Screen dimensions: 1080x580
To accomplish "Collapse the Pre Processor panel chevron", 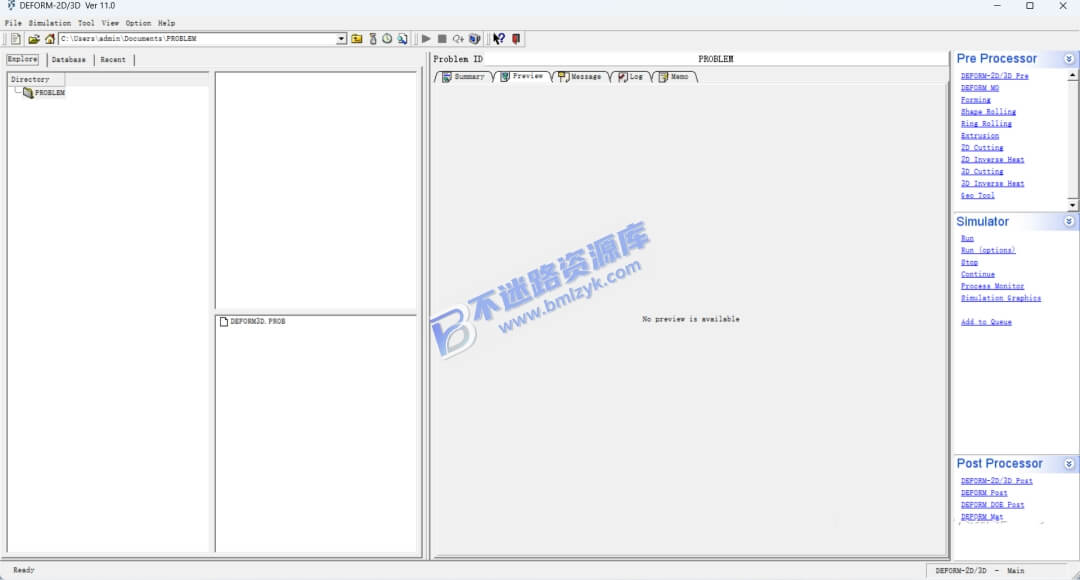I will pos(1068,59).
